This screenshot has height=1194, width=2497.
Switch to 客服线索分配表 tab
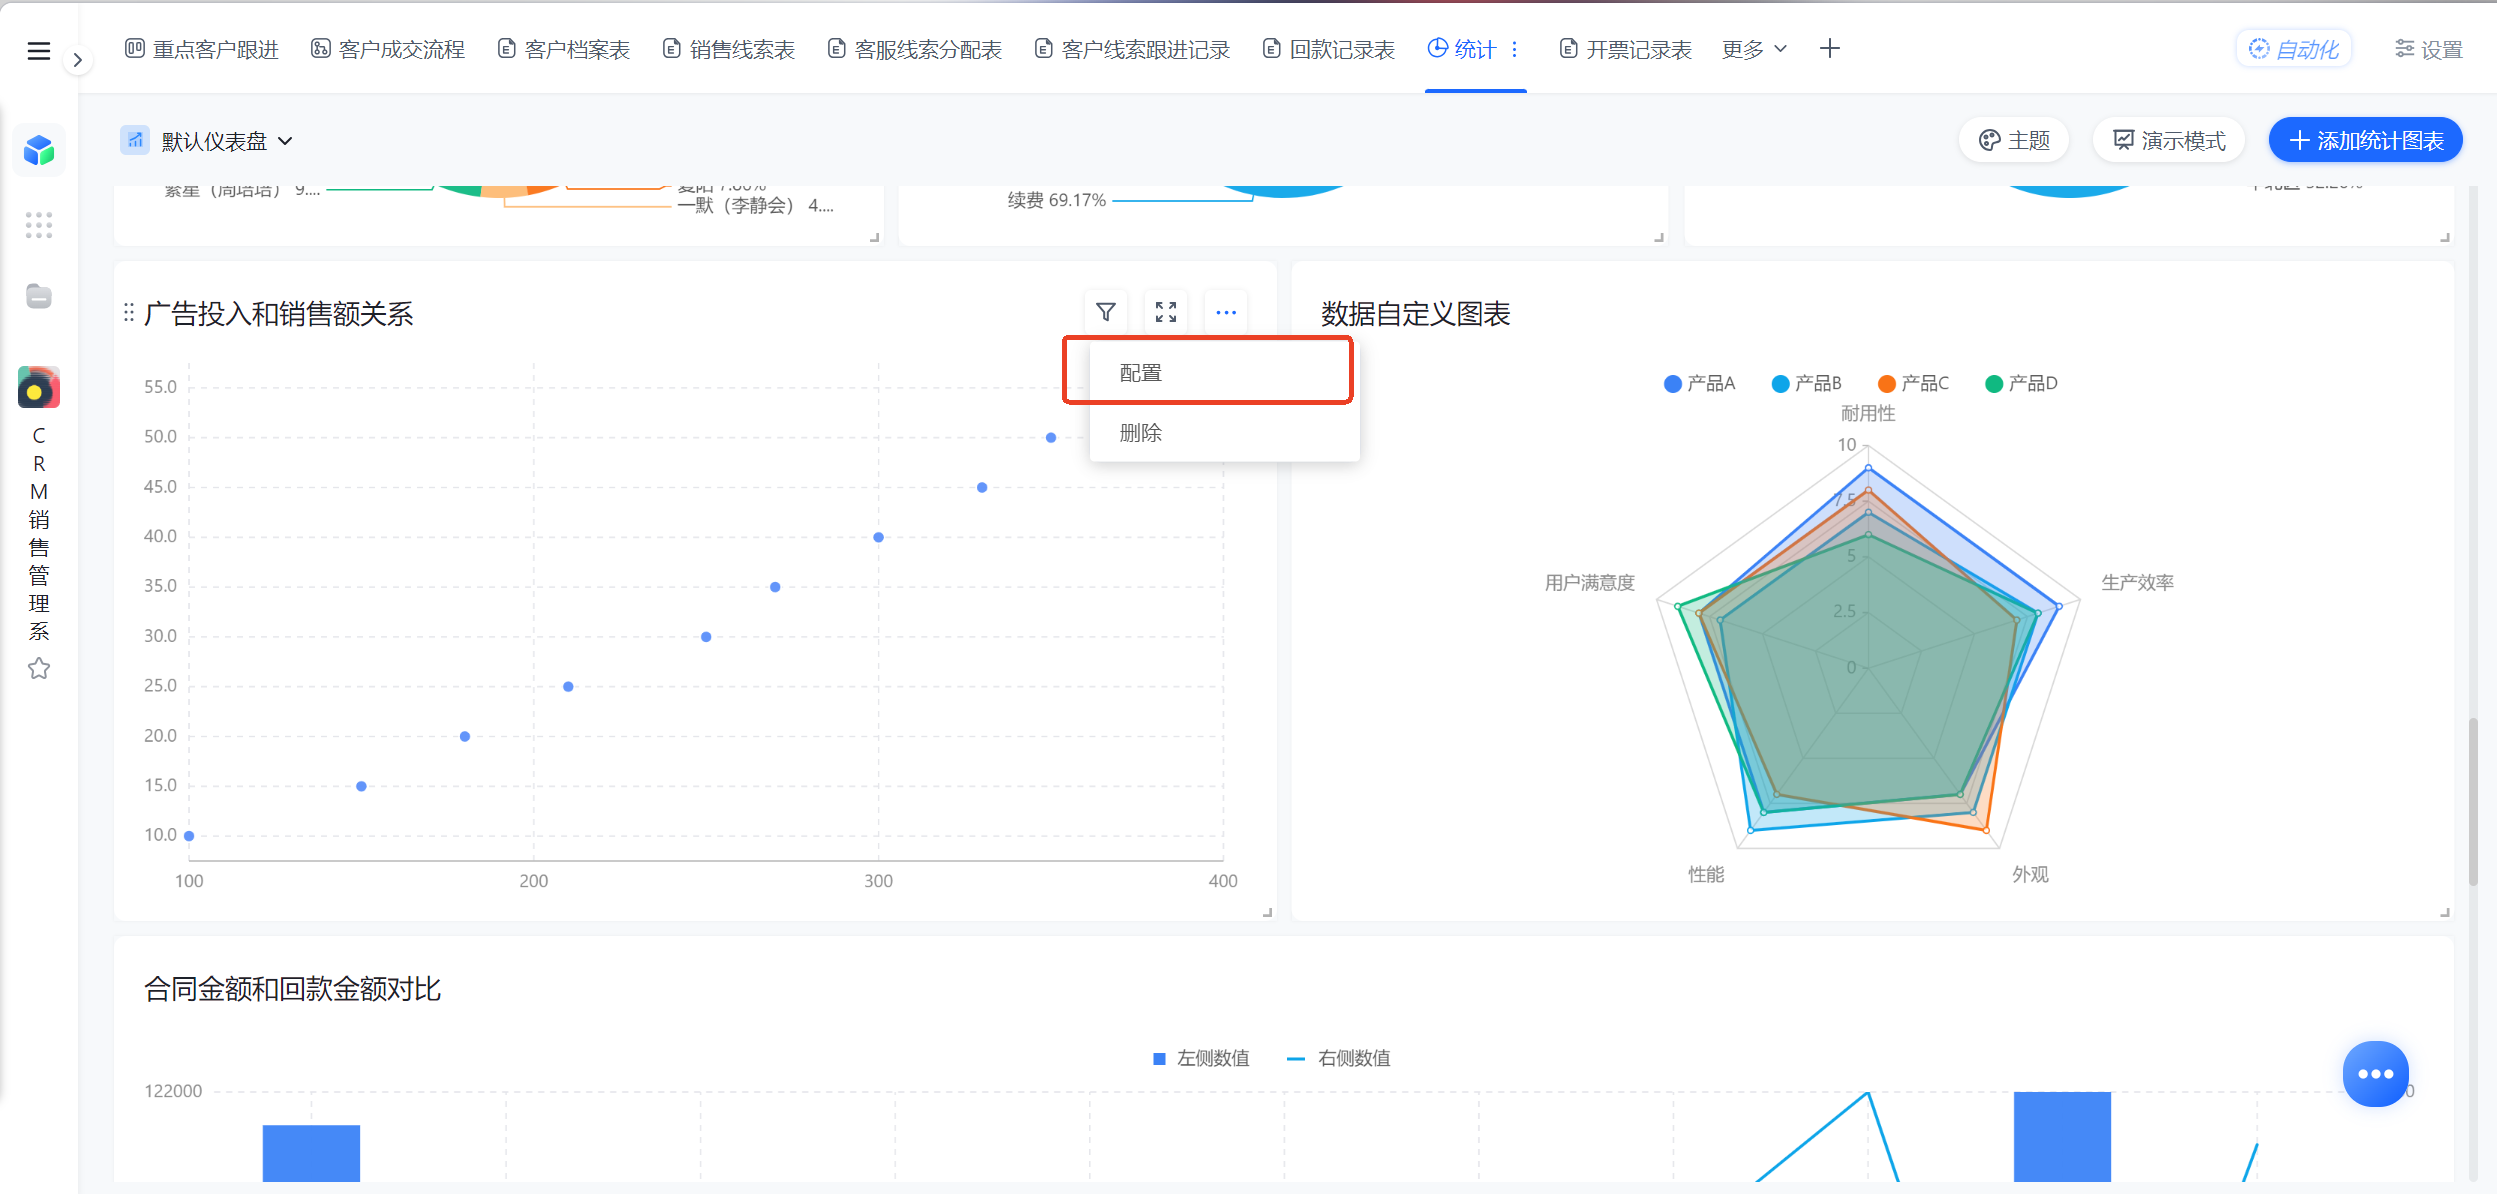click(x=915, y=49)
